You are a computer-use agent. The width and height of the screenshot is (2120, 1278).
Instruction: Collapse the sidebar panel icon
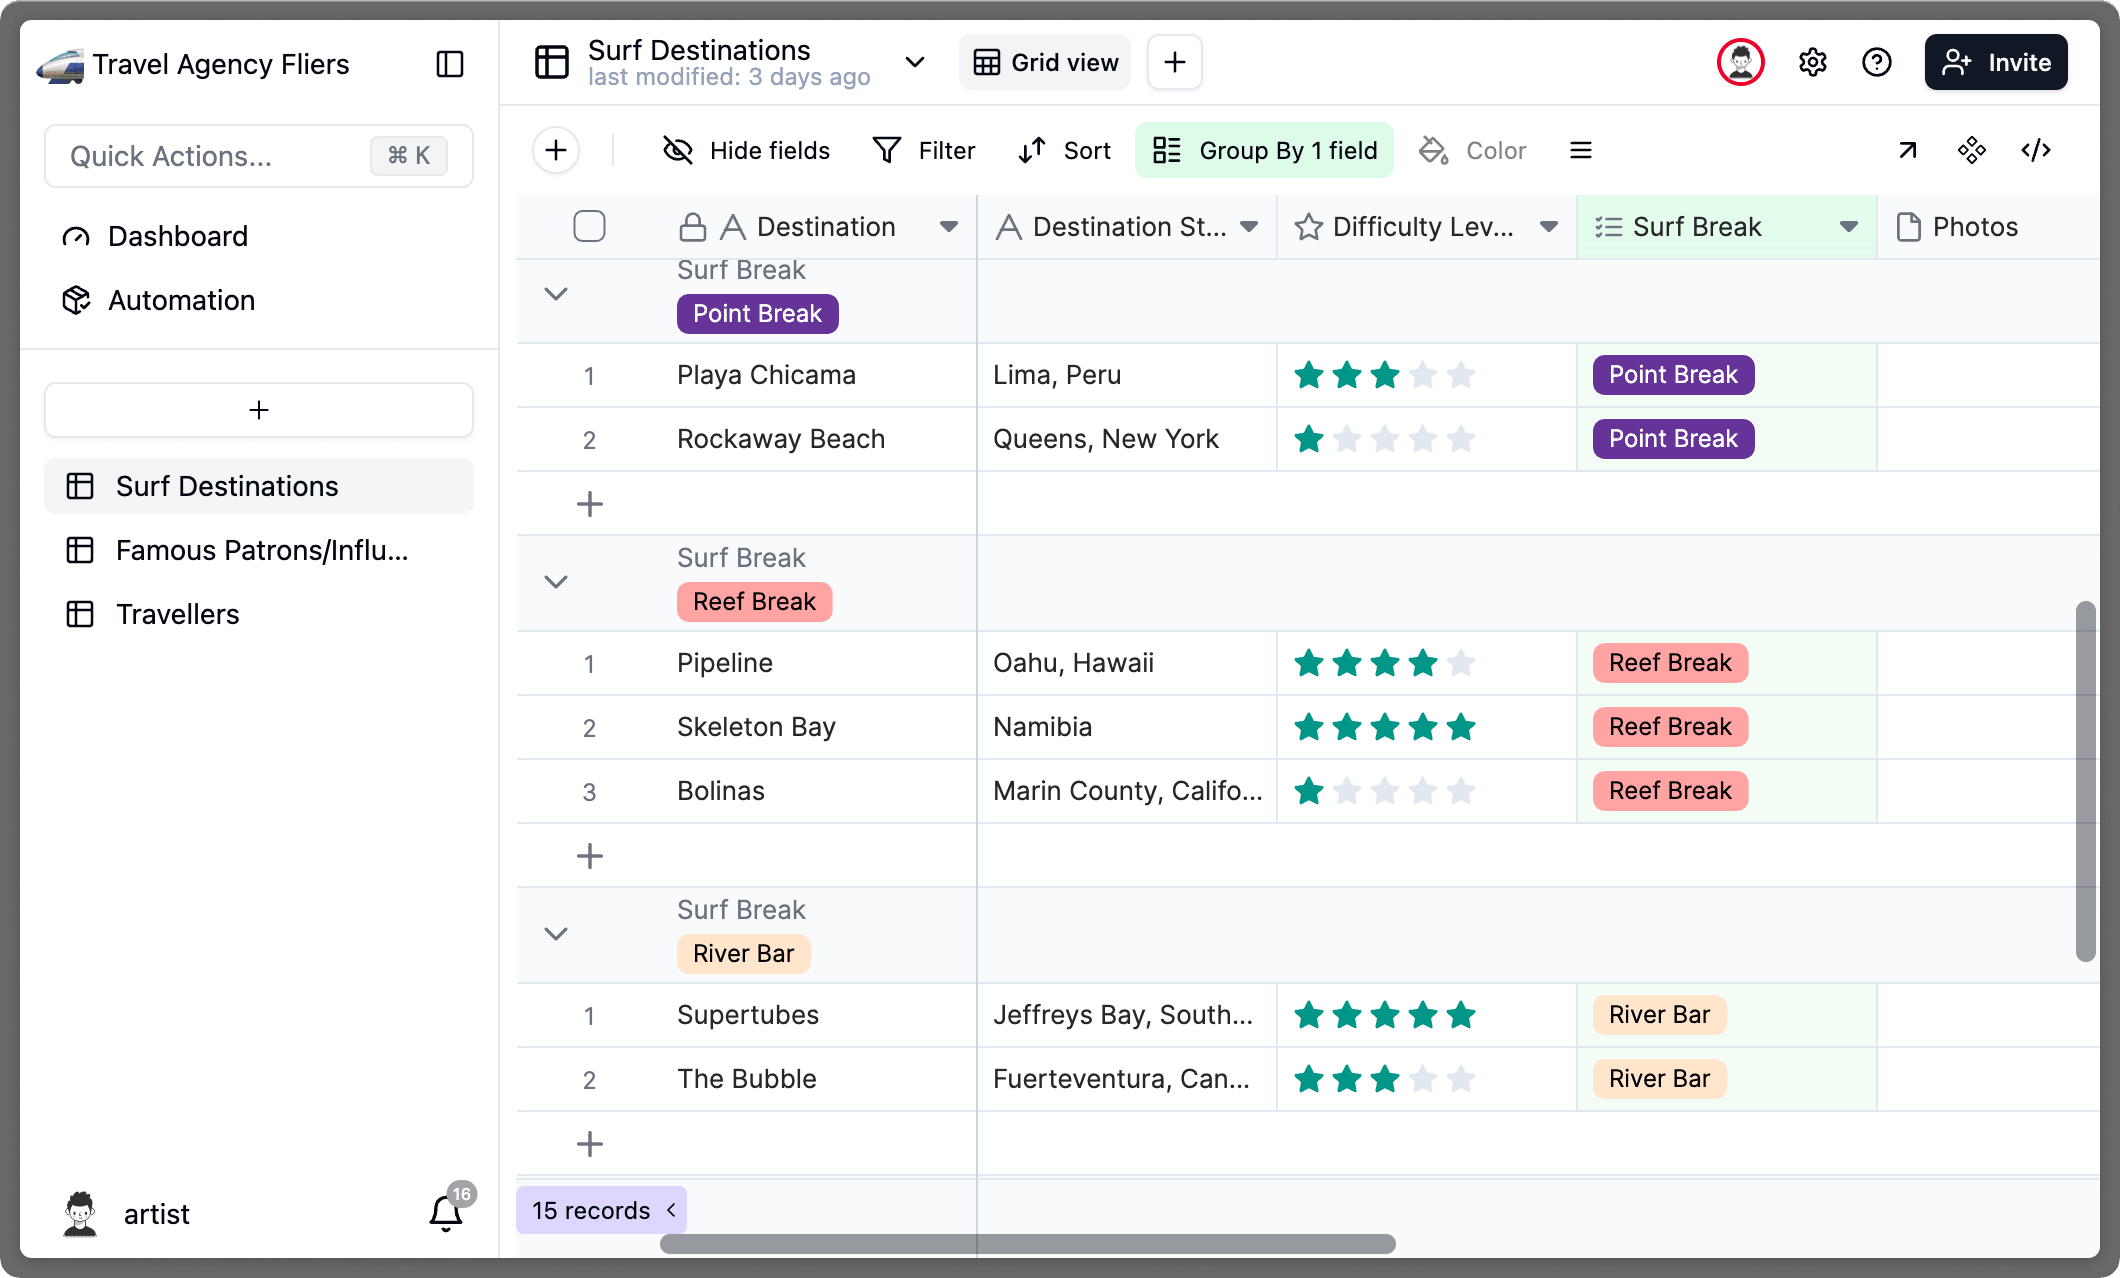450,64
